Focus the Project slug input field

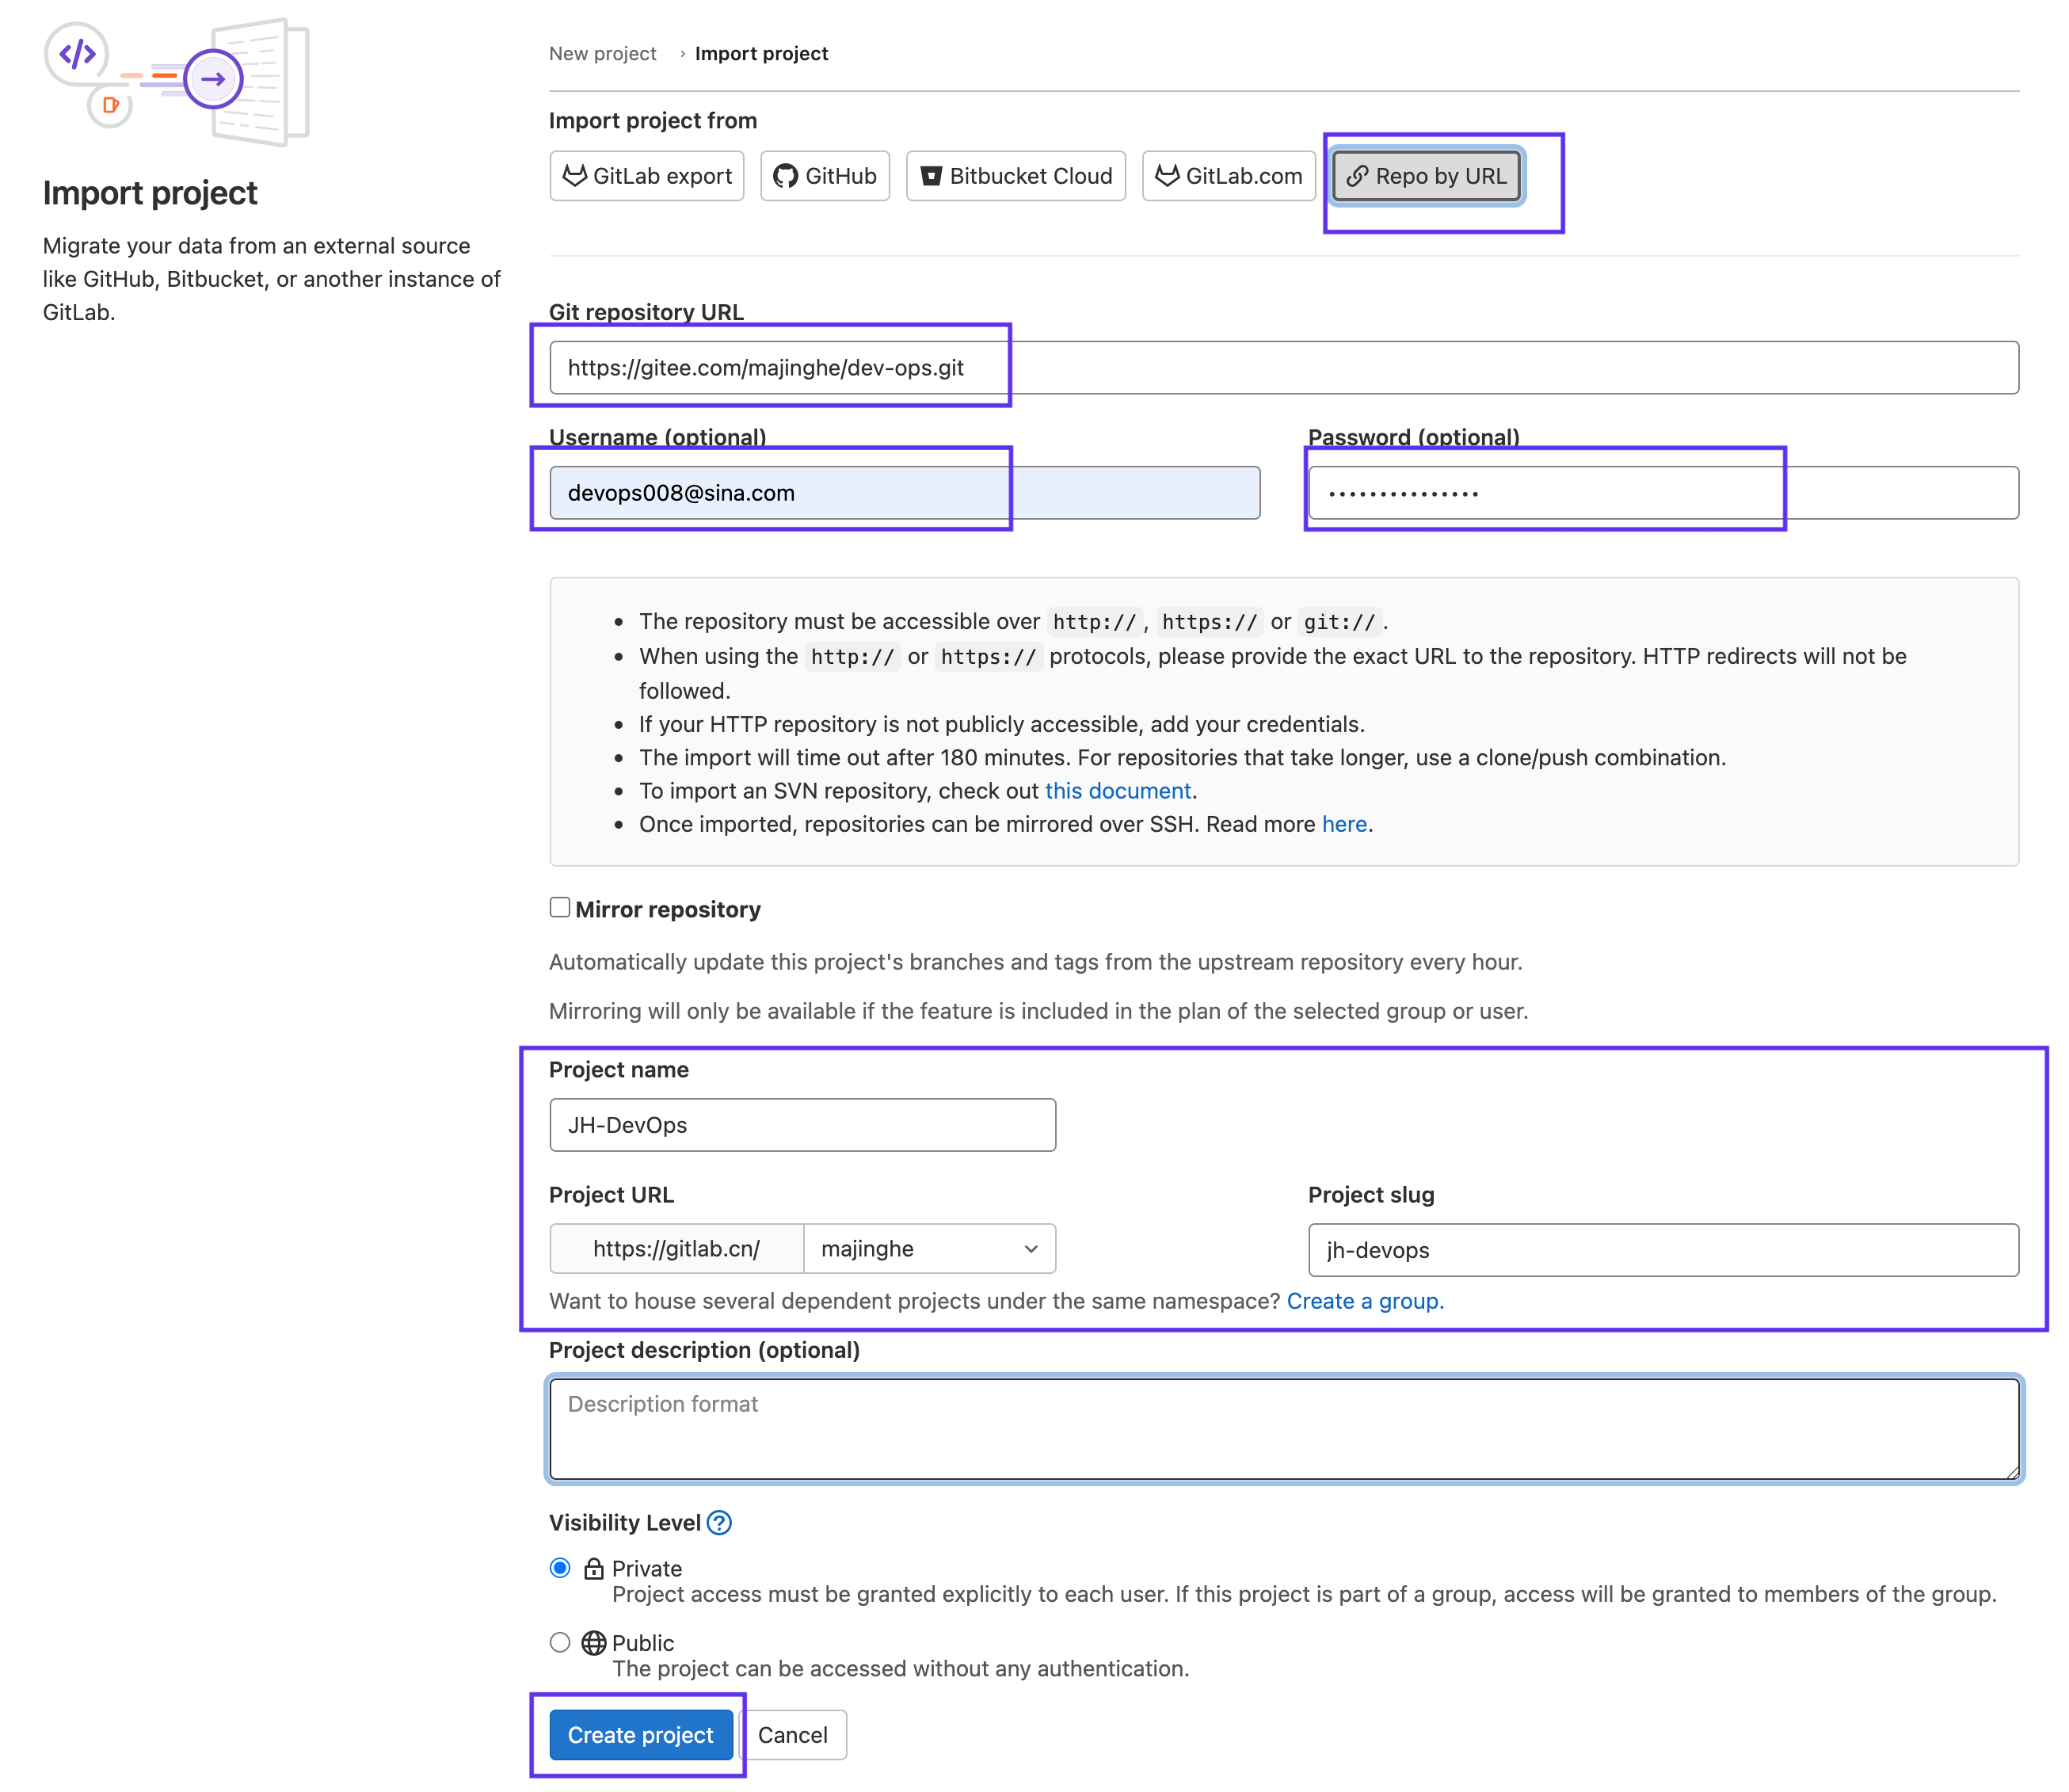pos(1662,1250)
